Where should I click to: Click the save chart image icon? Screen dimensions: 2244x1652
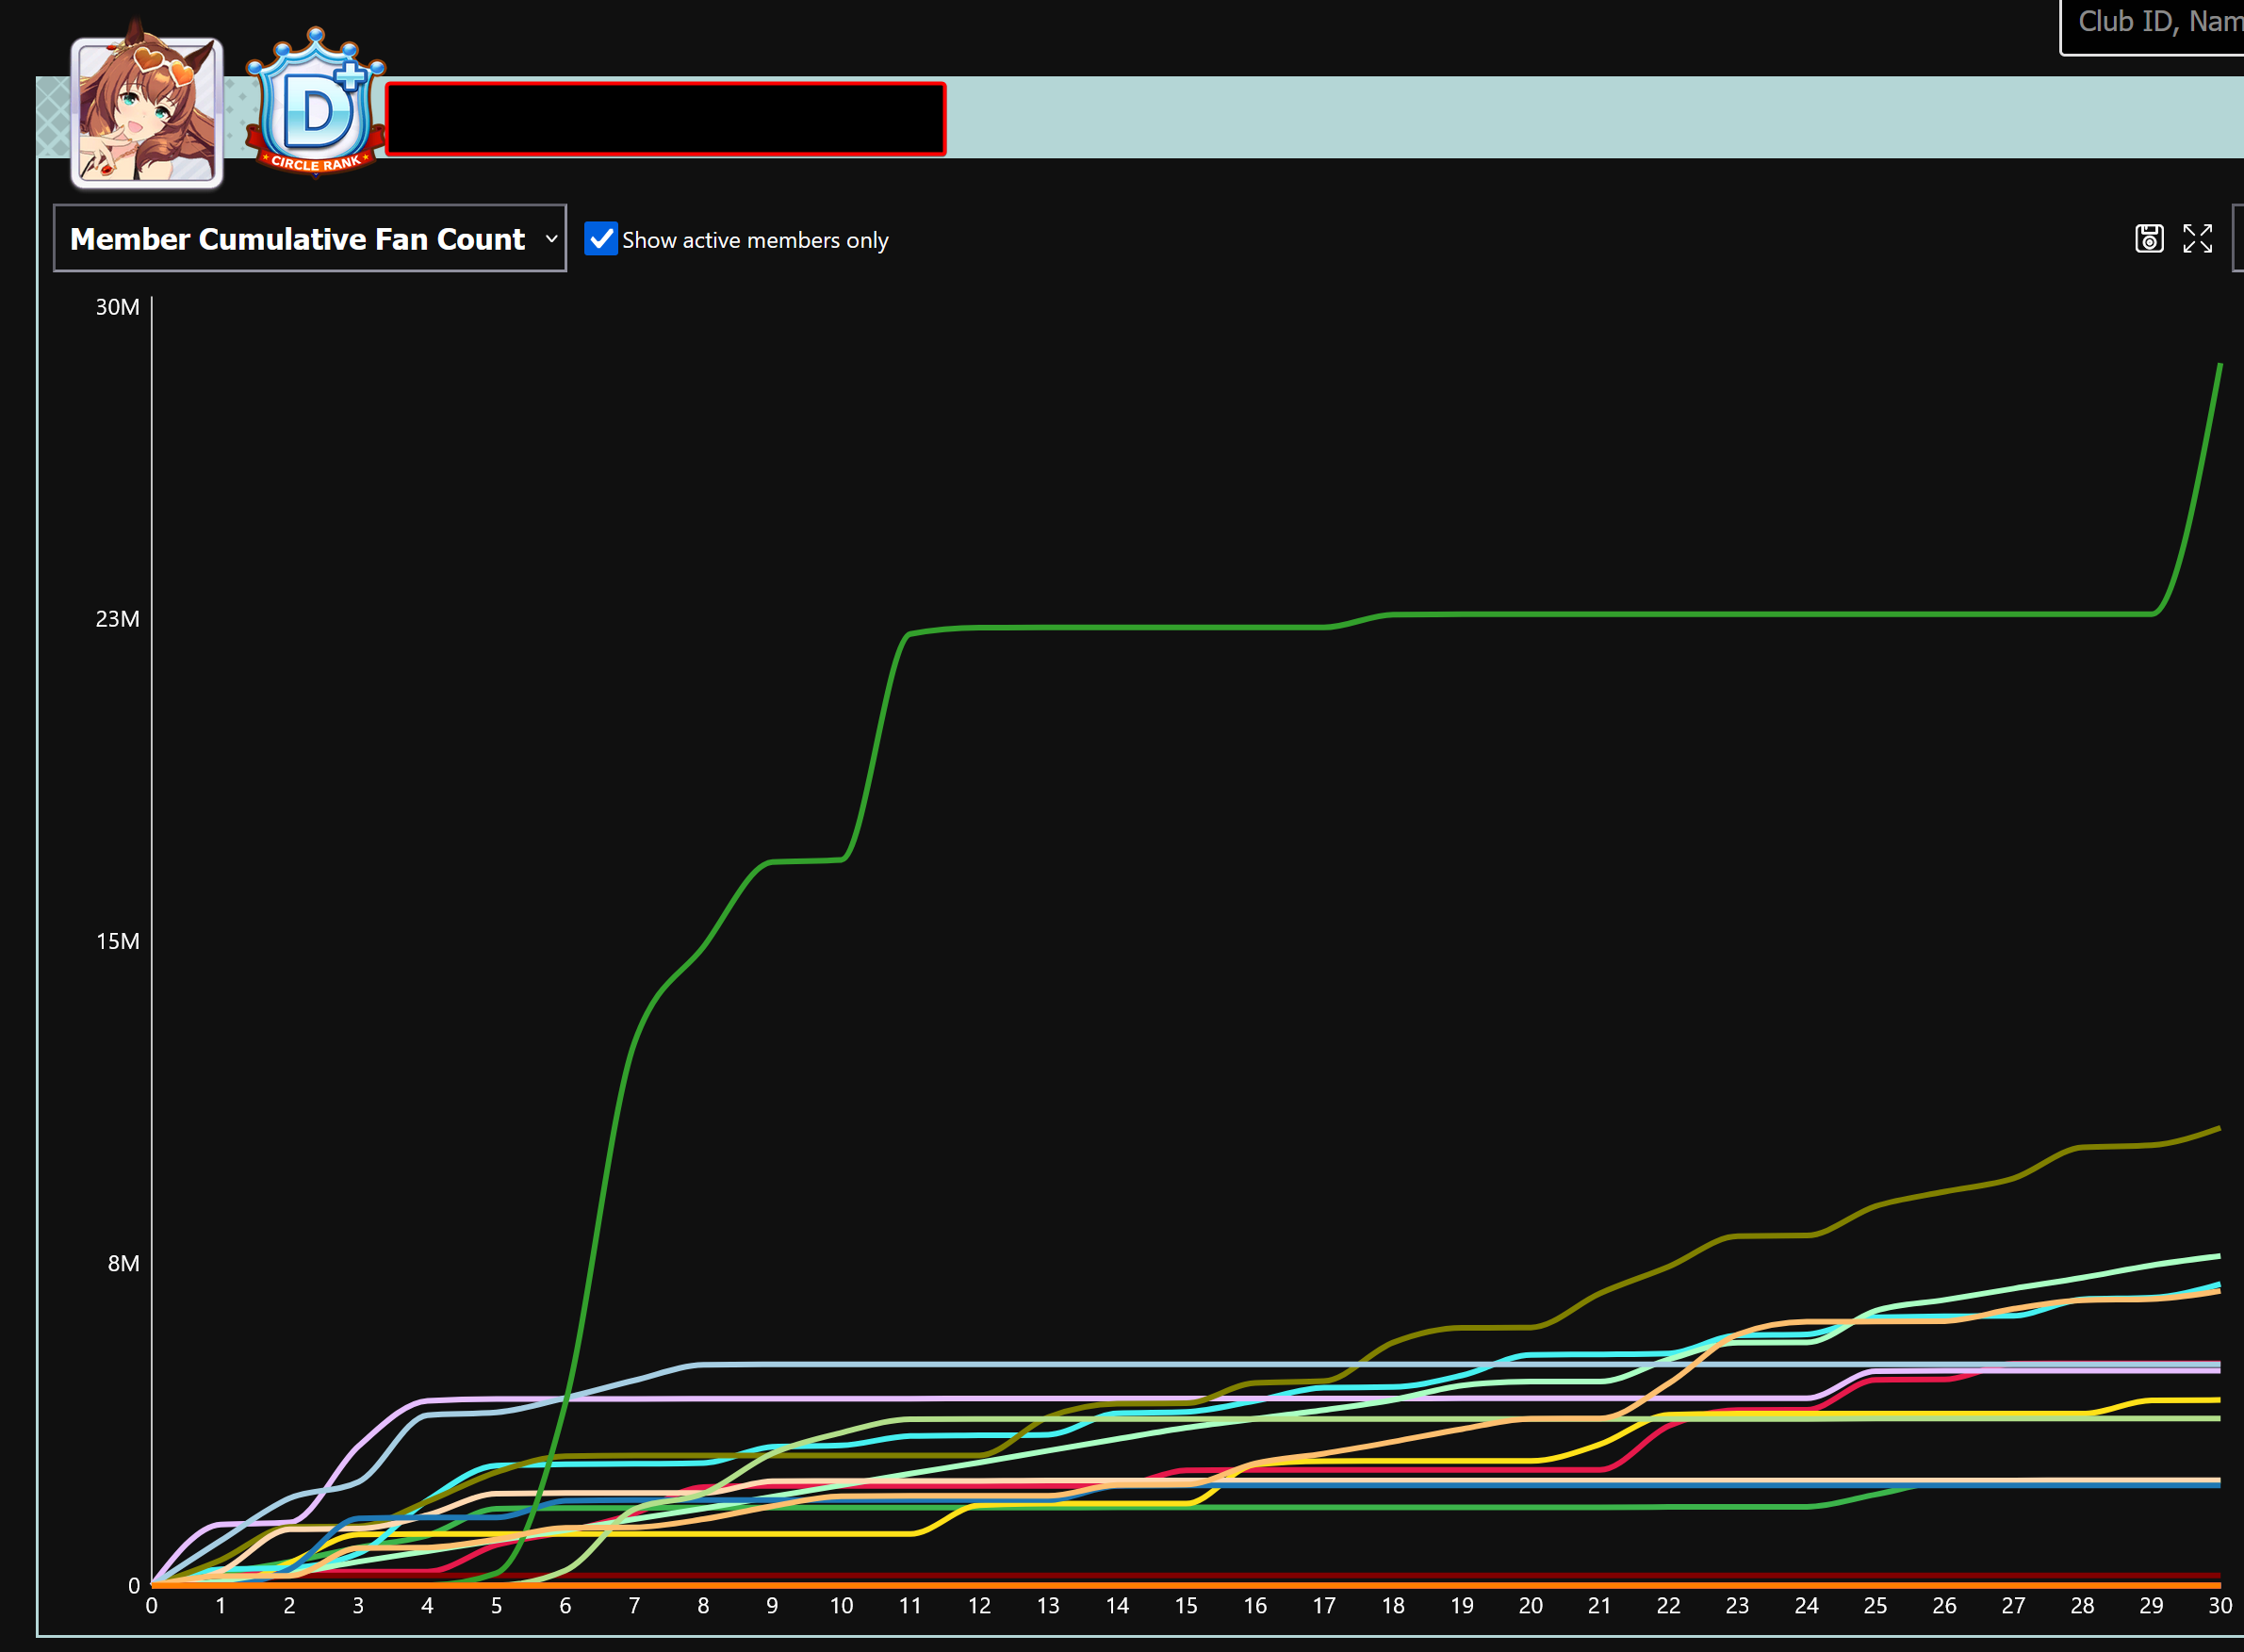coord(2149,238)
